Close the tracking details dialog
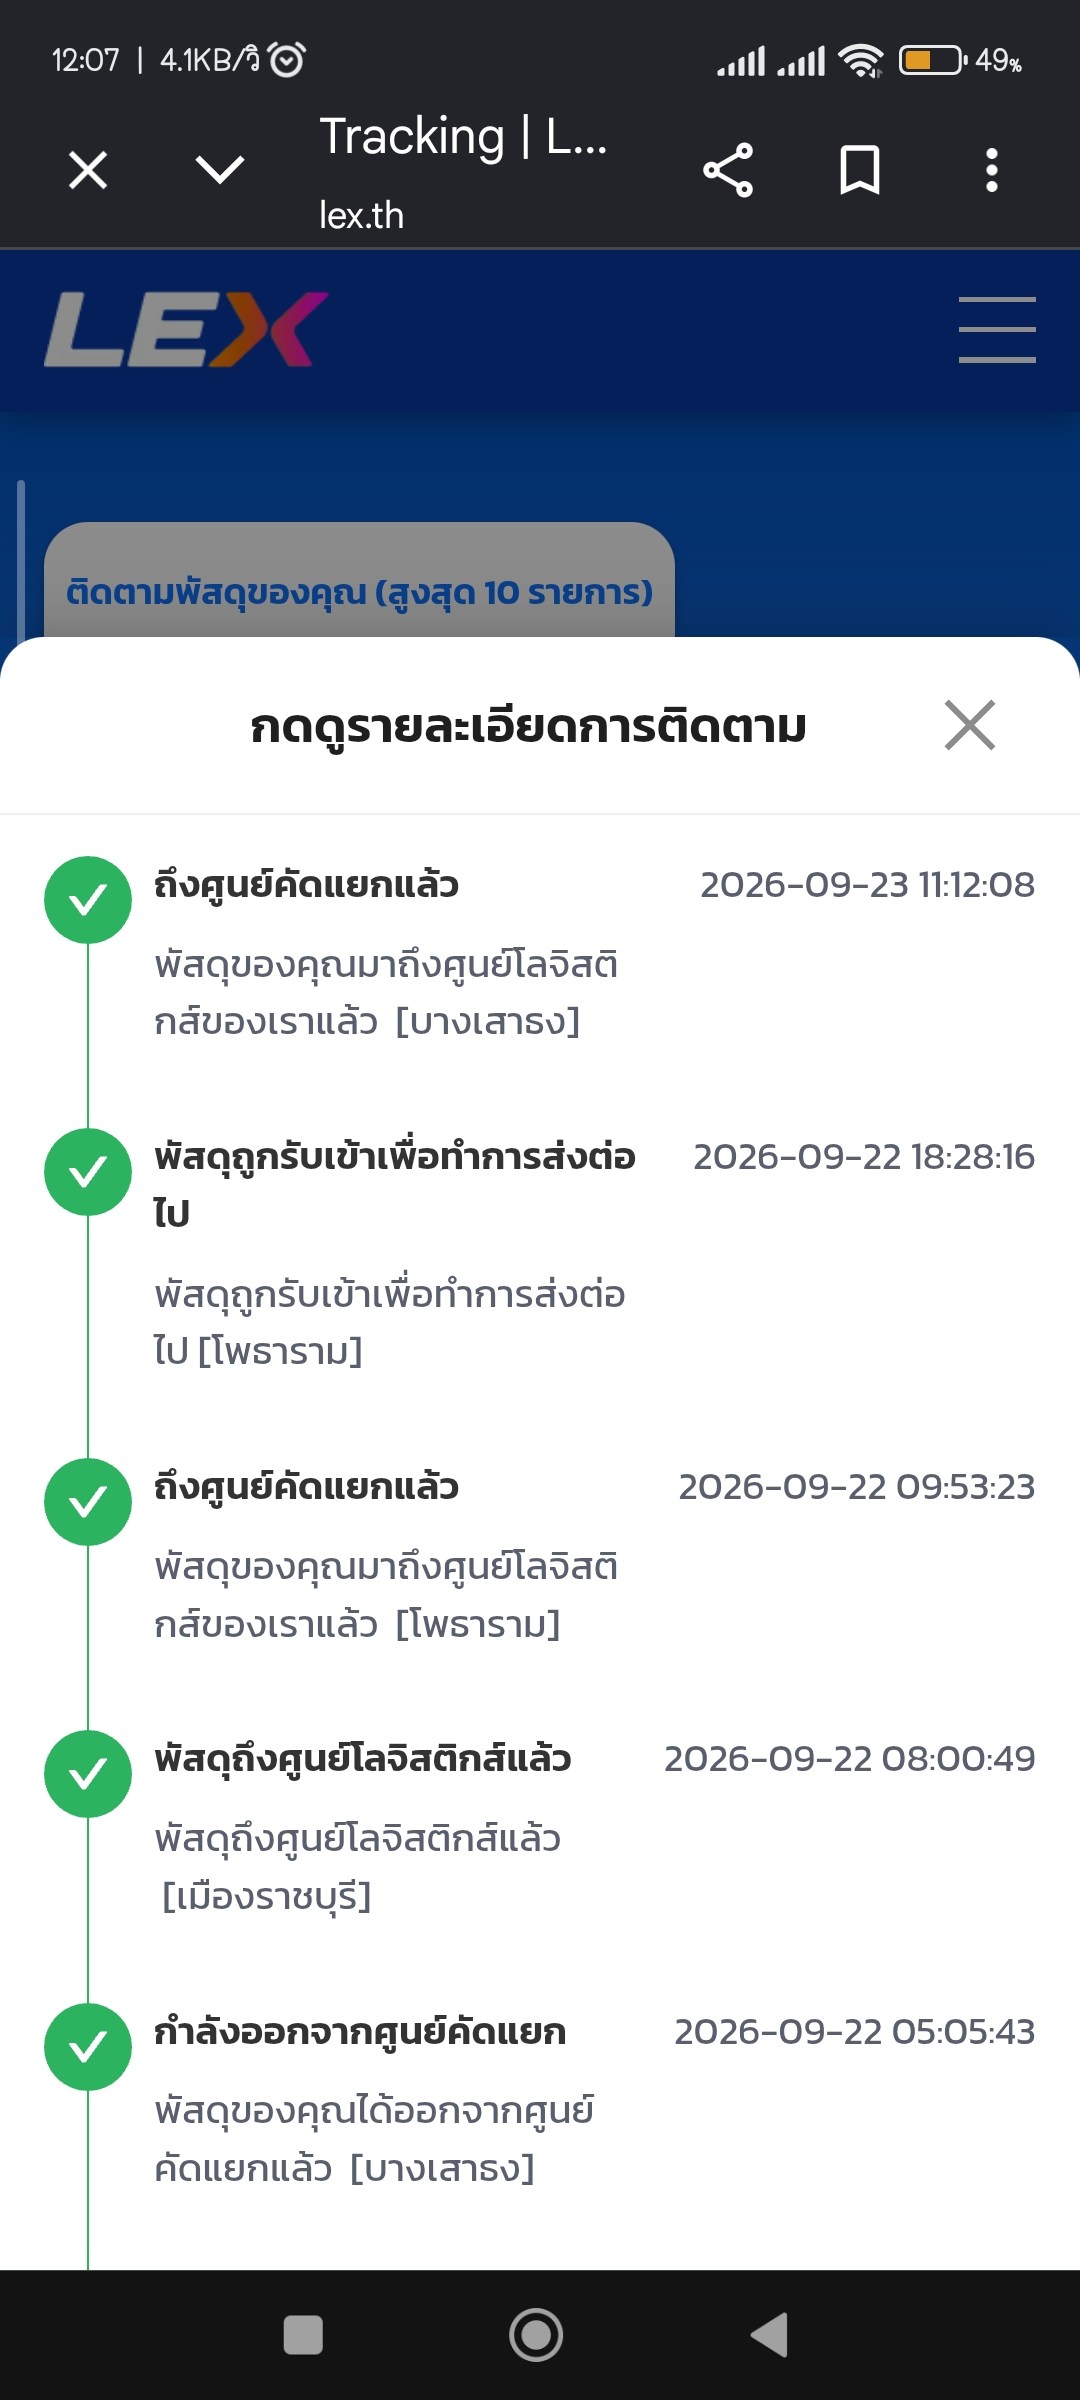 pyautogui.click(x=970, y=725)
